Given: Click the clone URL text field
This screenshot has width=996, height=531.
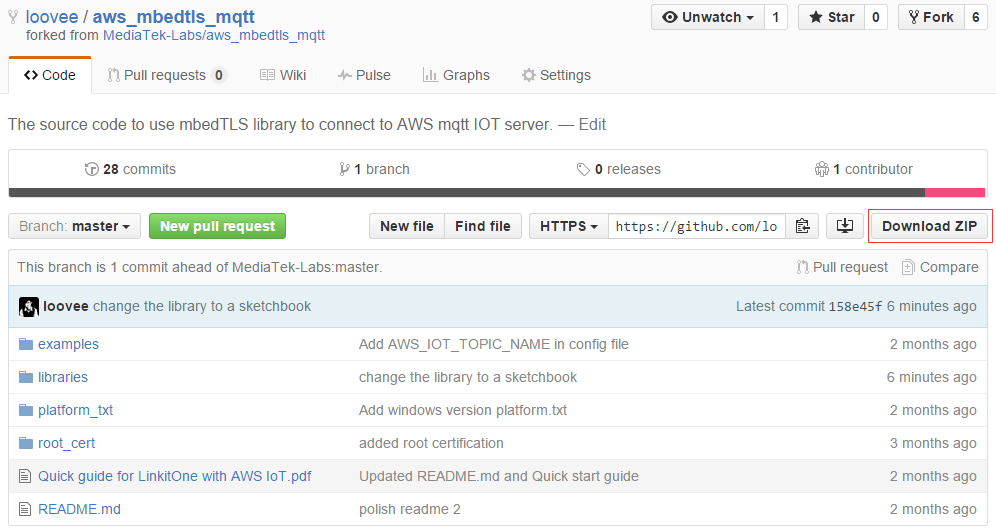Looking at the screenshot, I should [x=697, y=226].
